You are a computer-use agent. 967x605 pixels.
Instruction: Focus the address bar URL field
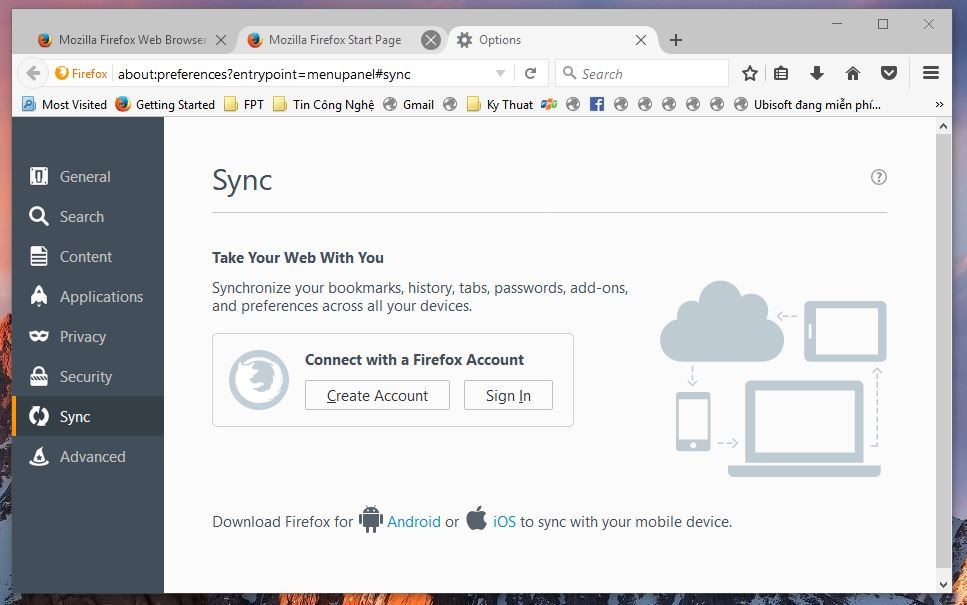302,74
